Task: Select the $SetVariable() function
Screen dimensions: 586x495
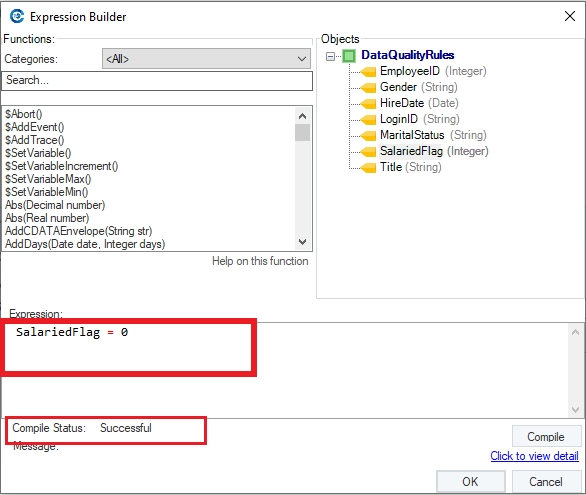Action: coord(38,153)
